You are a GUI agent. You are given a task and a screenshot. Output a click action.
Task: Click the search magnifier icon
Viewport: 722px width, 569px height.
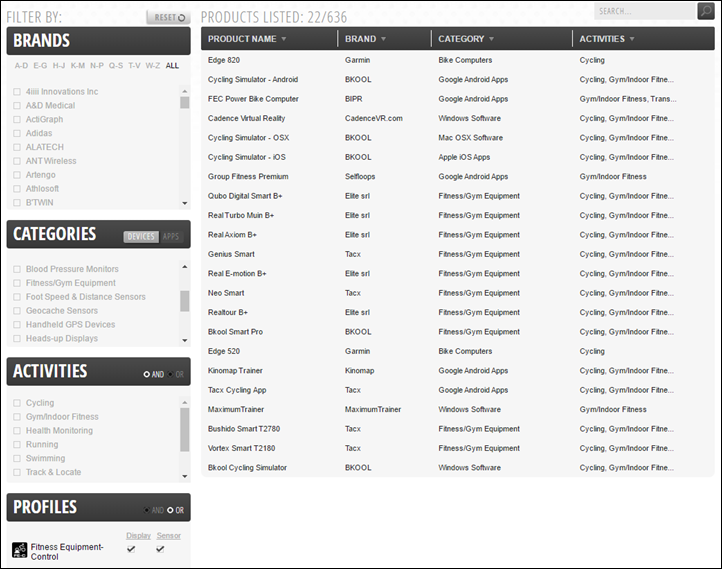pyautogui.click(x=706, y=11)
